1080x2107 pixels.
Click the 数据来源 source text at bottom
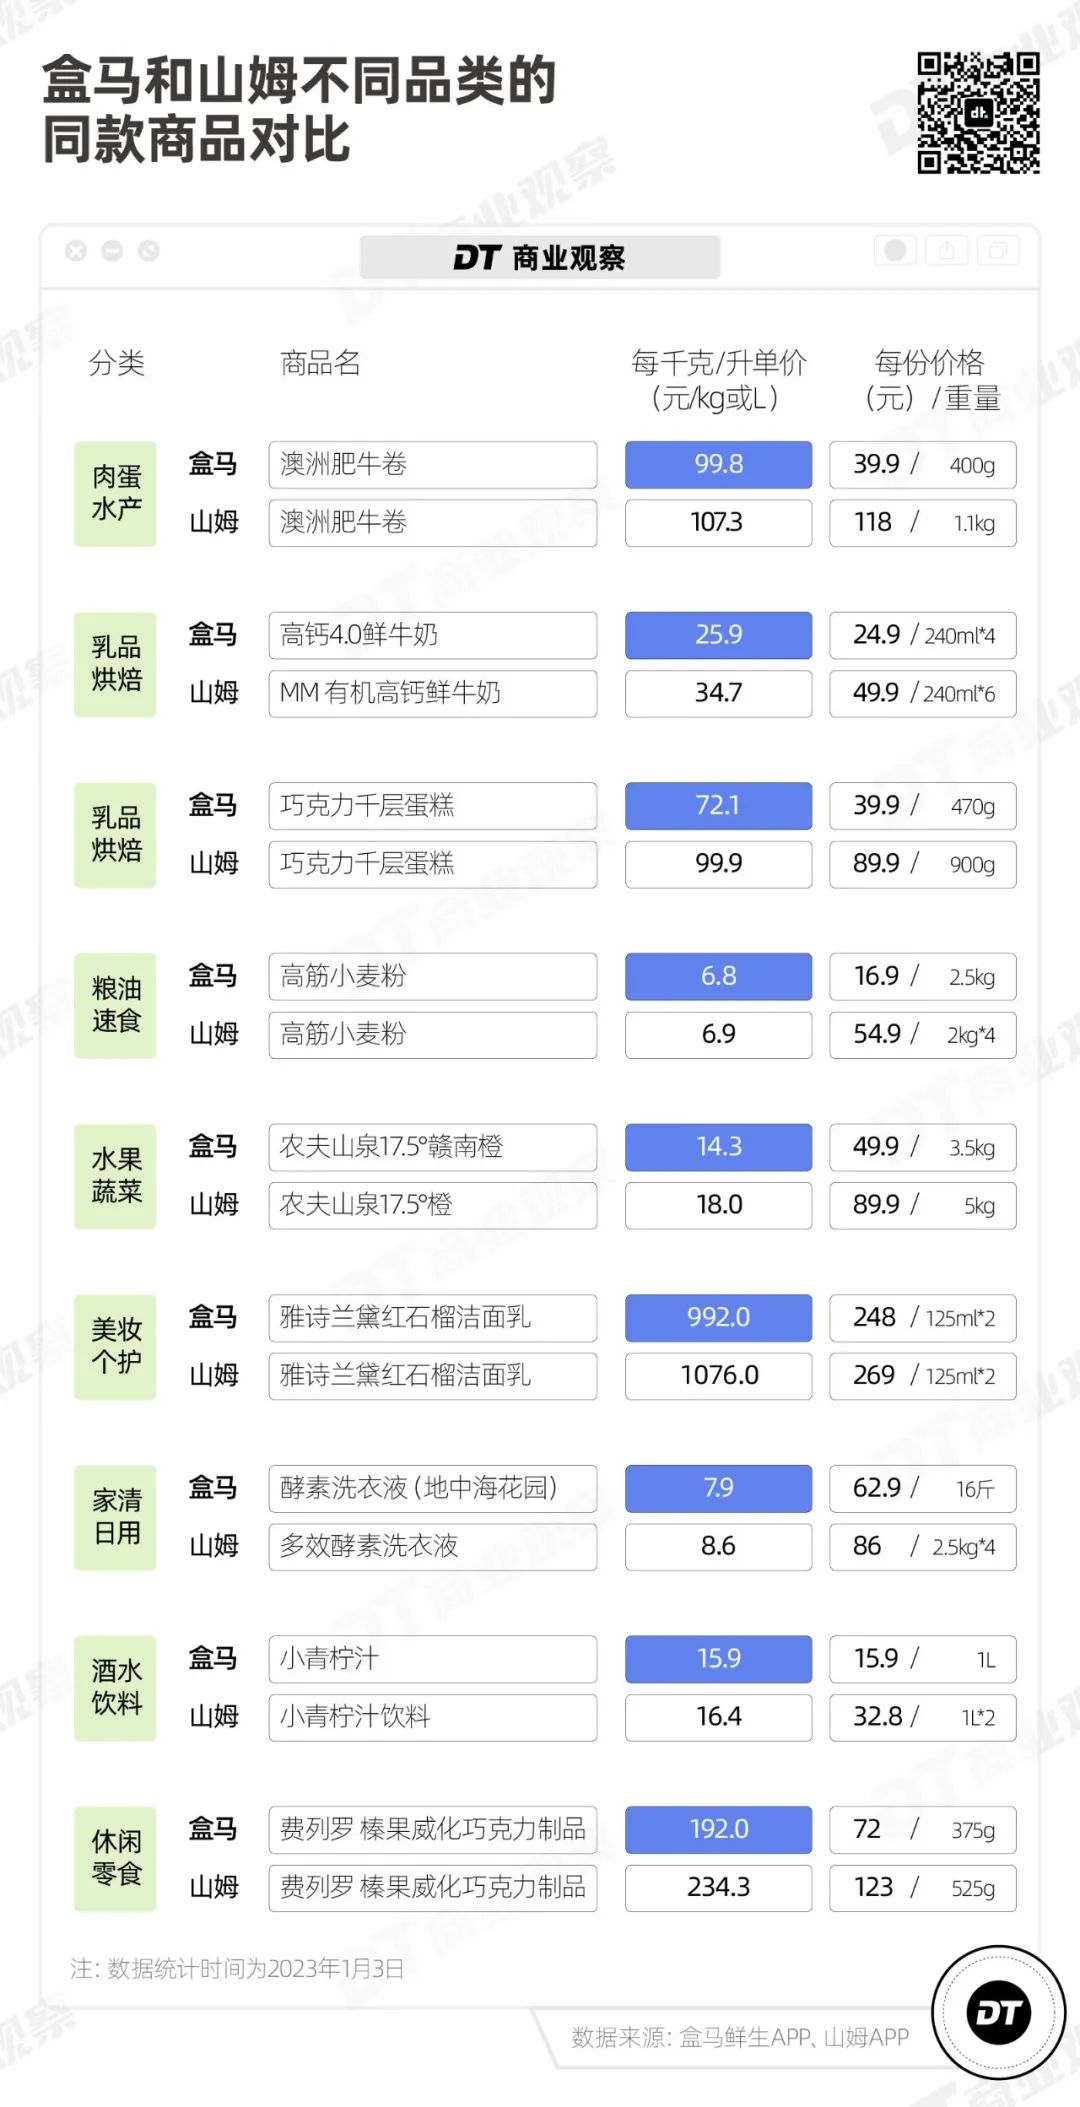point(740,2037)
